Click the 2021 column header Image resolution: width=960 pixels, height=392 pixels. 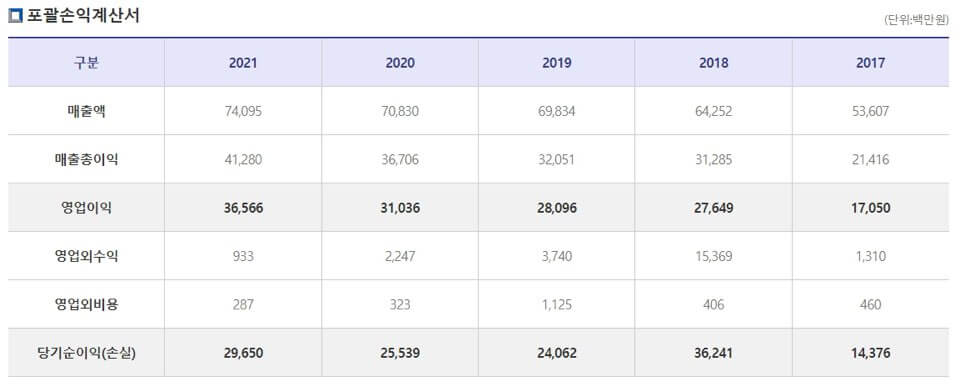pos(243,63)
